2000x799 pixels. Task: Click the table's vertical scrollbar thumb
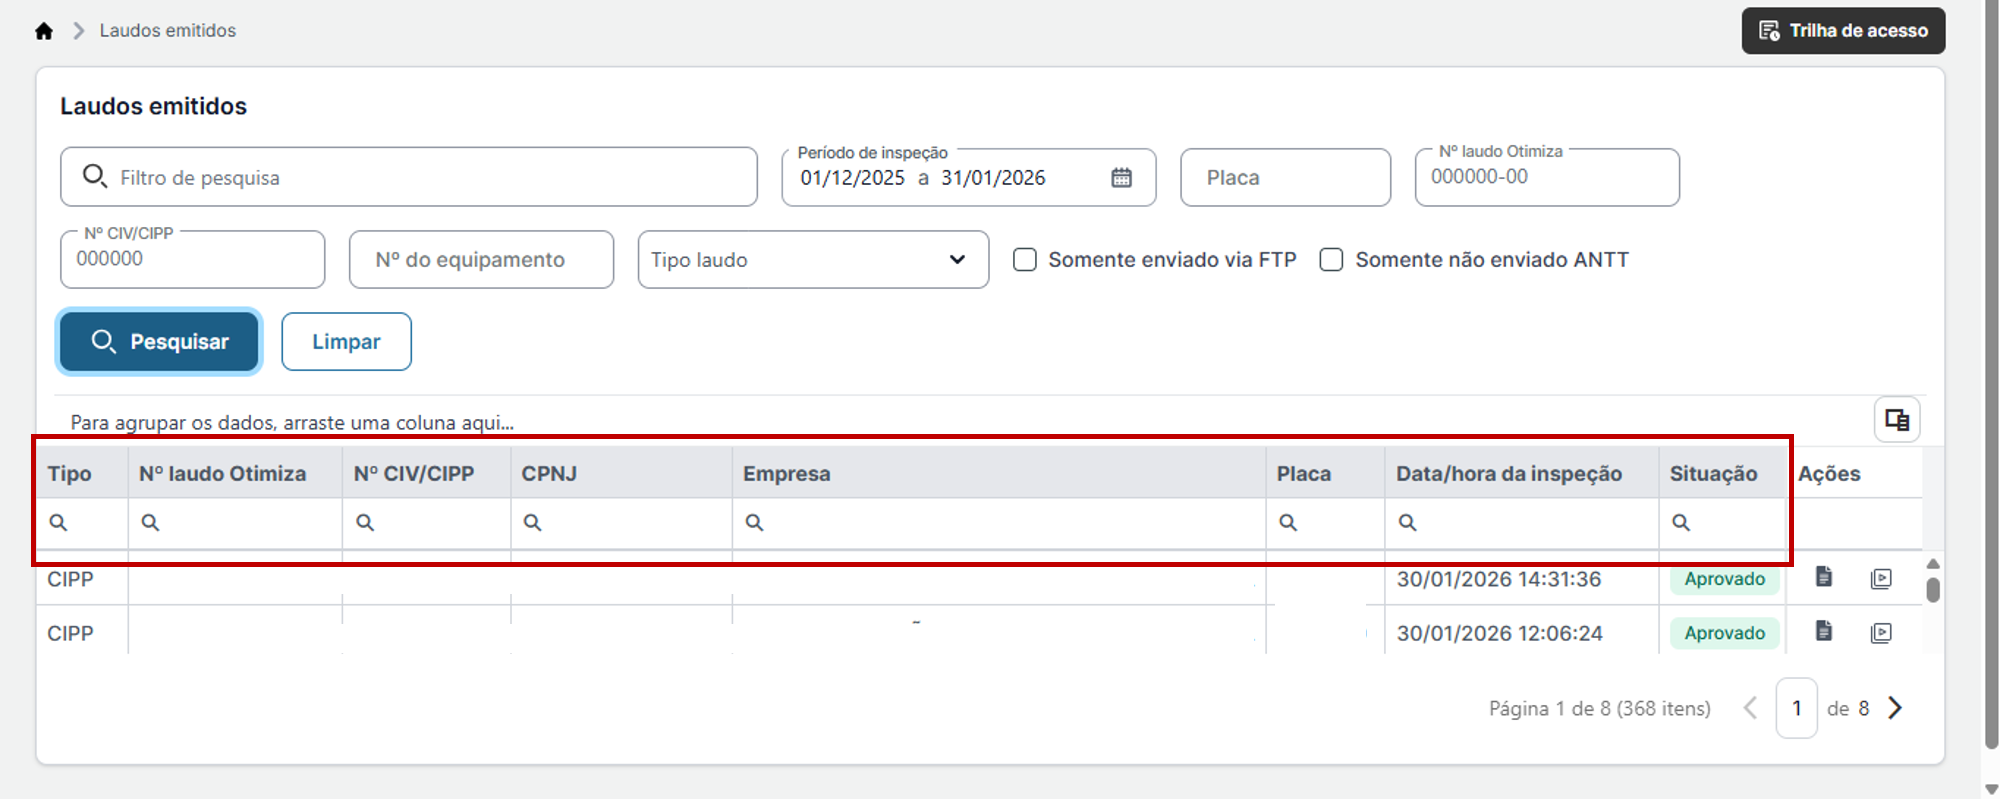click(x=1933, y=590)
